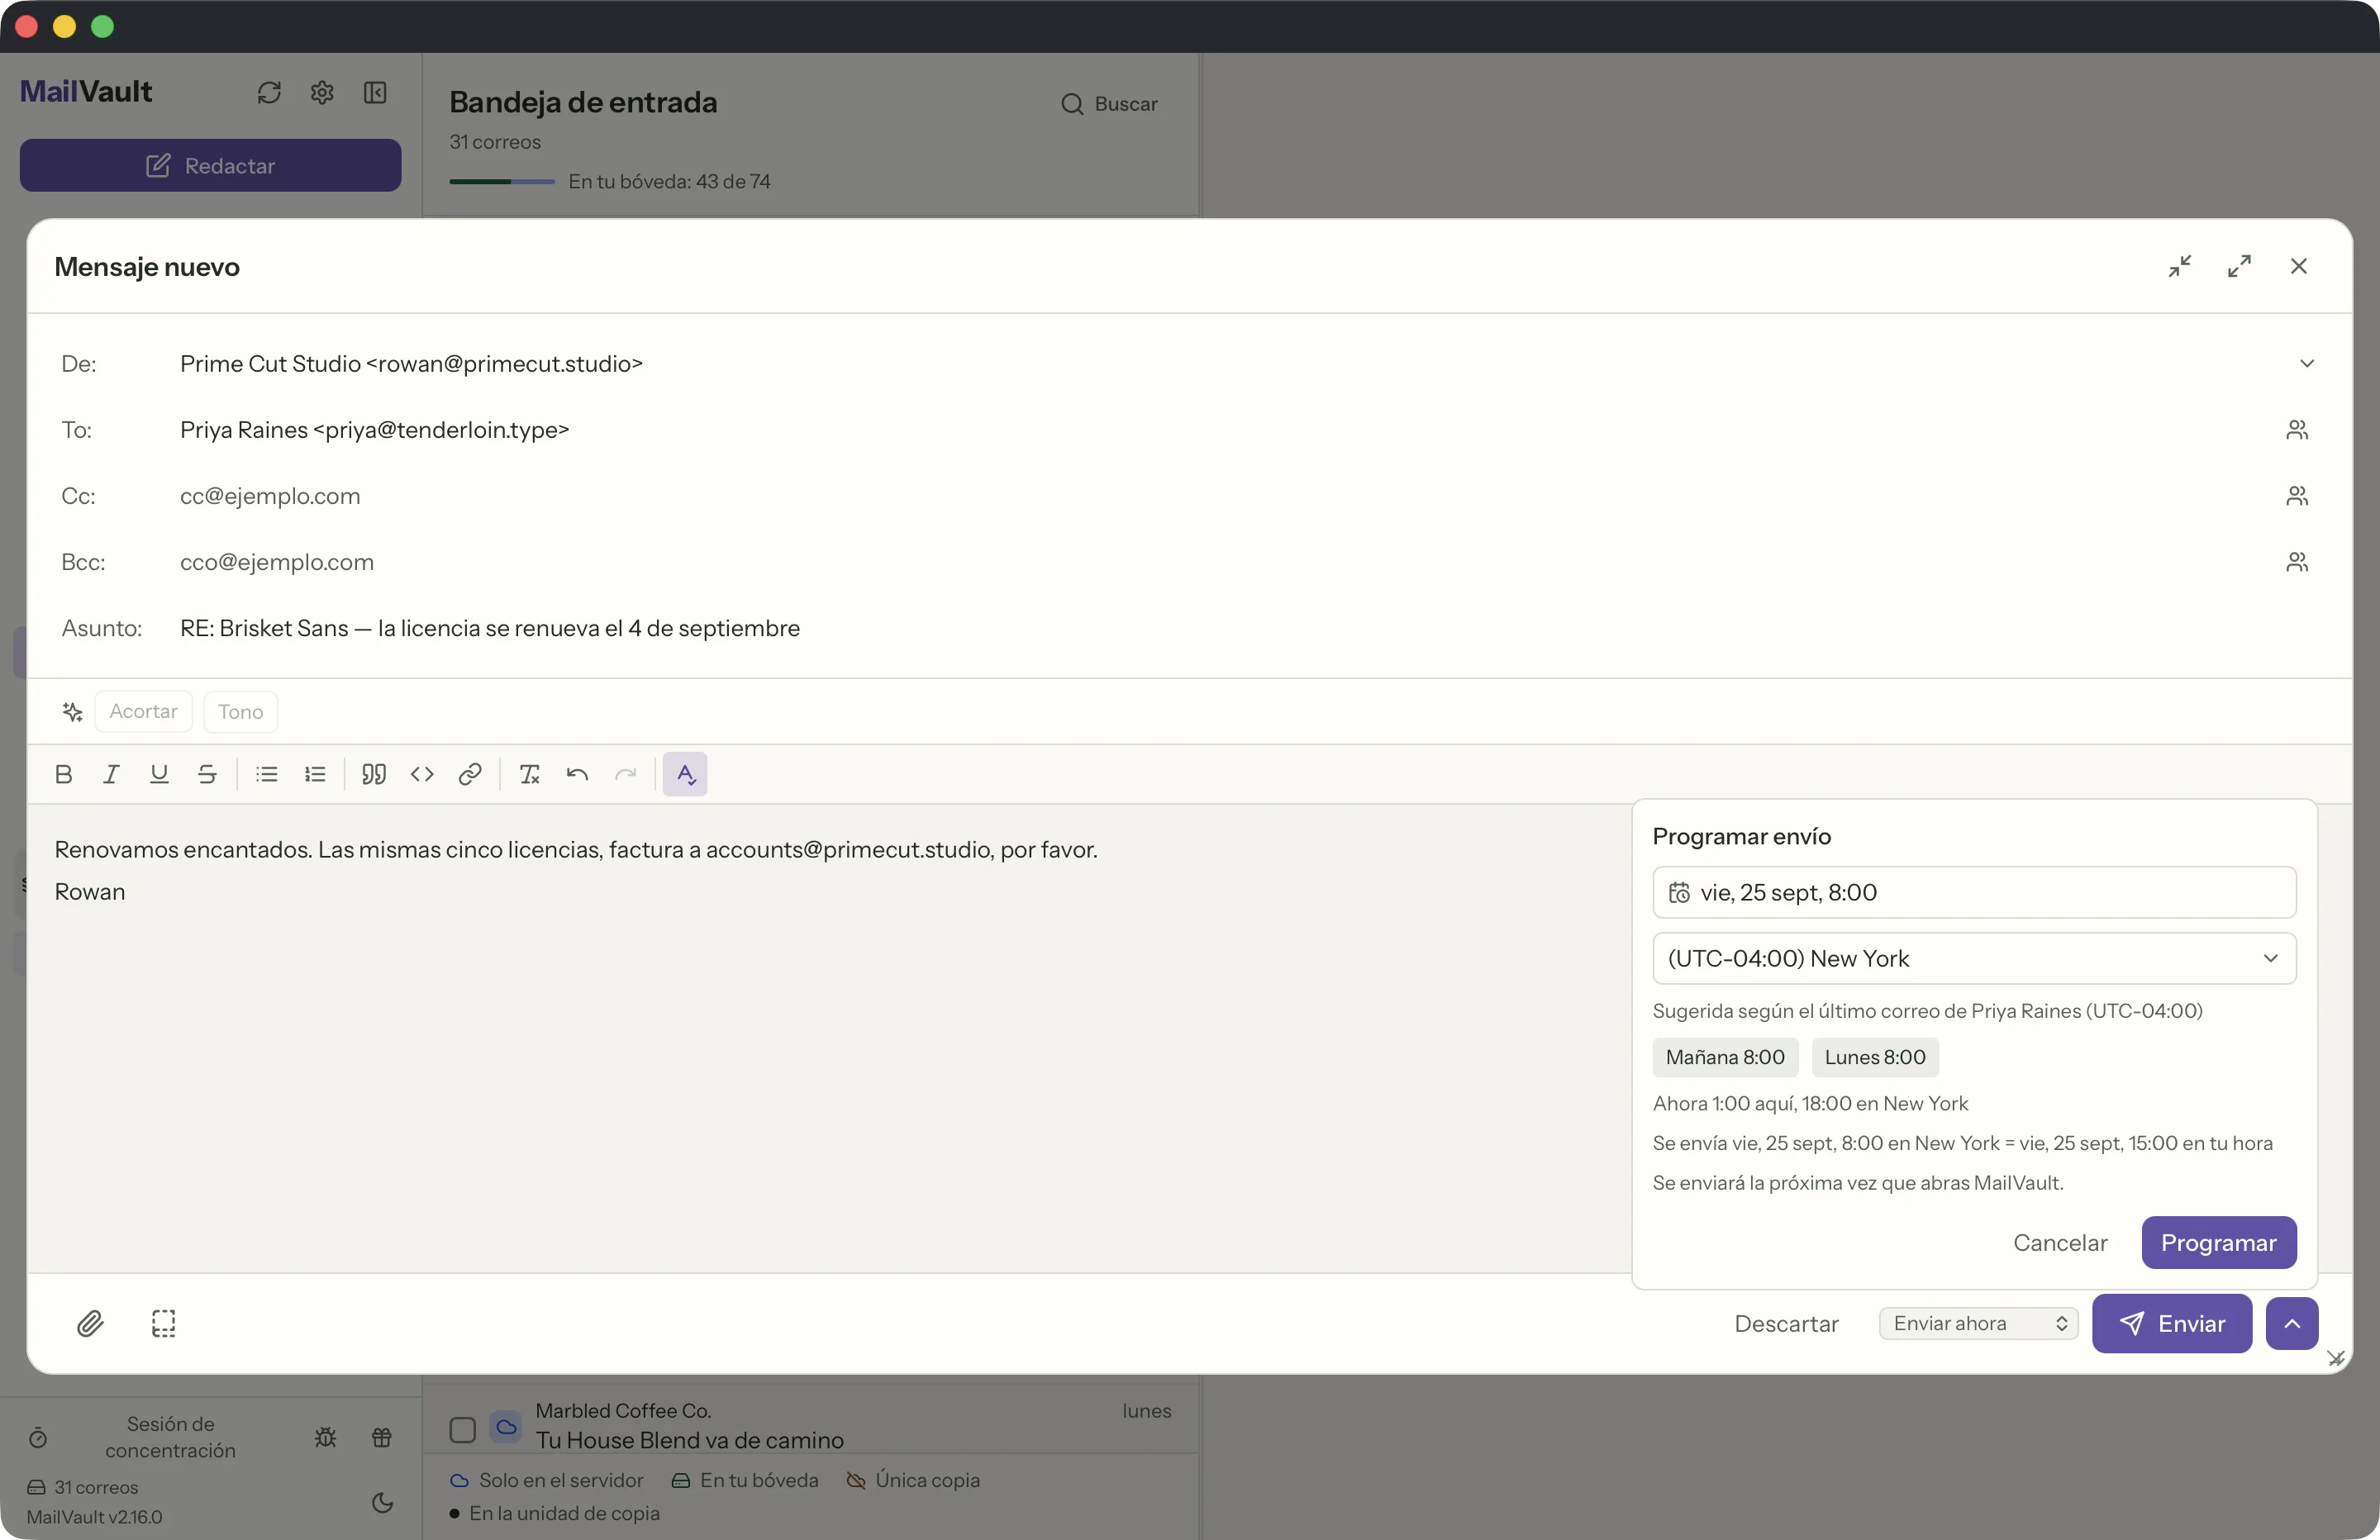Click the MailVault logo
The image size is (2380, 1540).
(86, 91)
